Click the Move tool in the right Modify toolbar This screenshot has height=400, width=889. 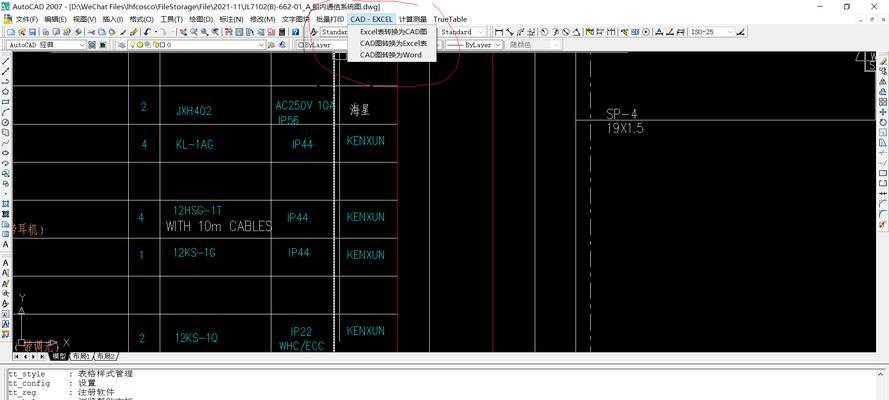coord(883,112)
